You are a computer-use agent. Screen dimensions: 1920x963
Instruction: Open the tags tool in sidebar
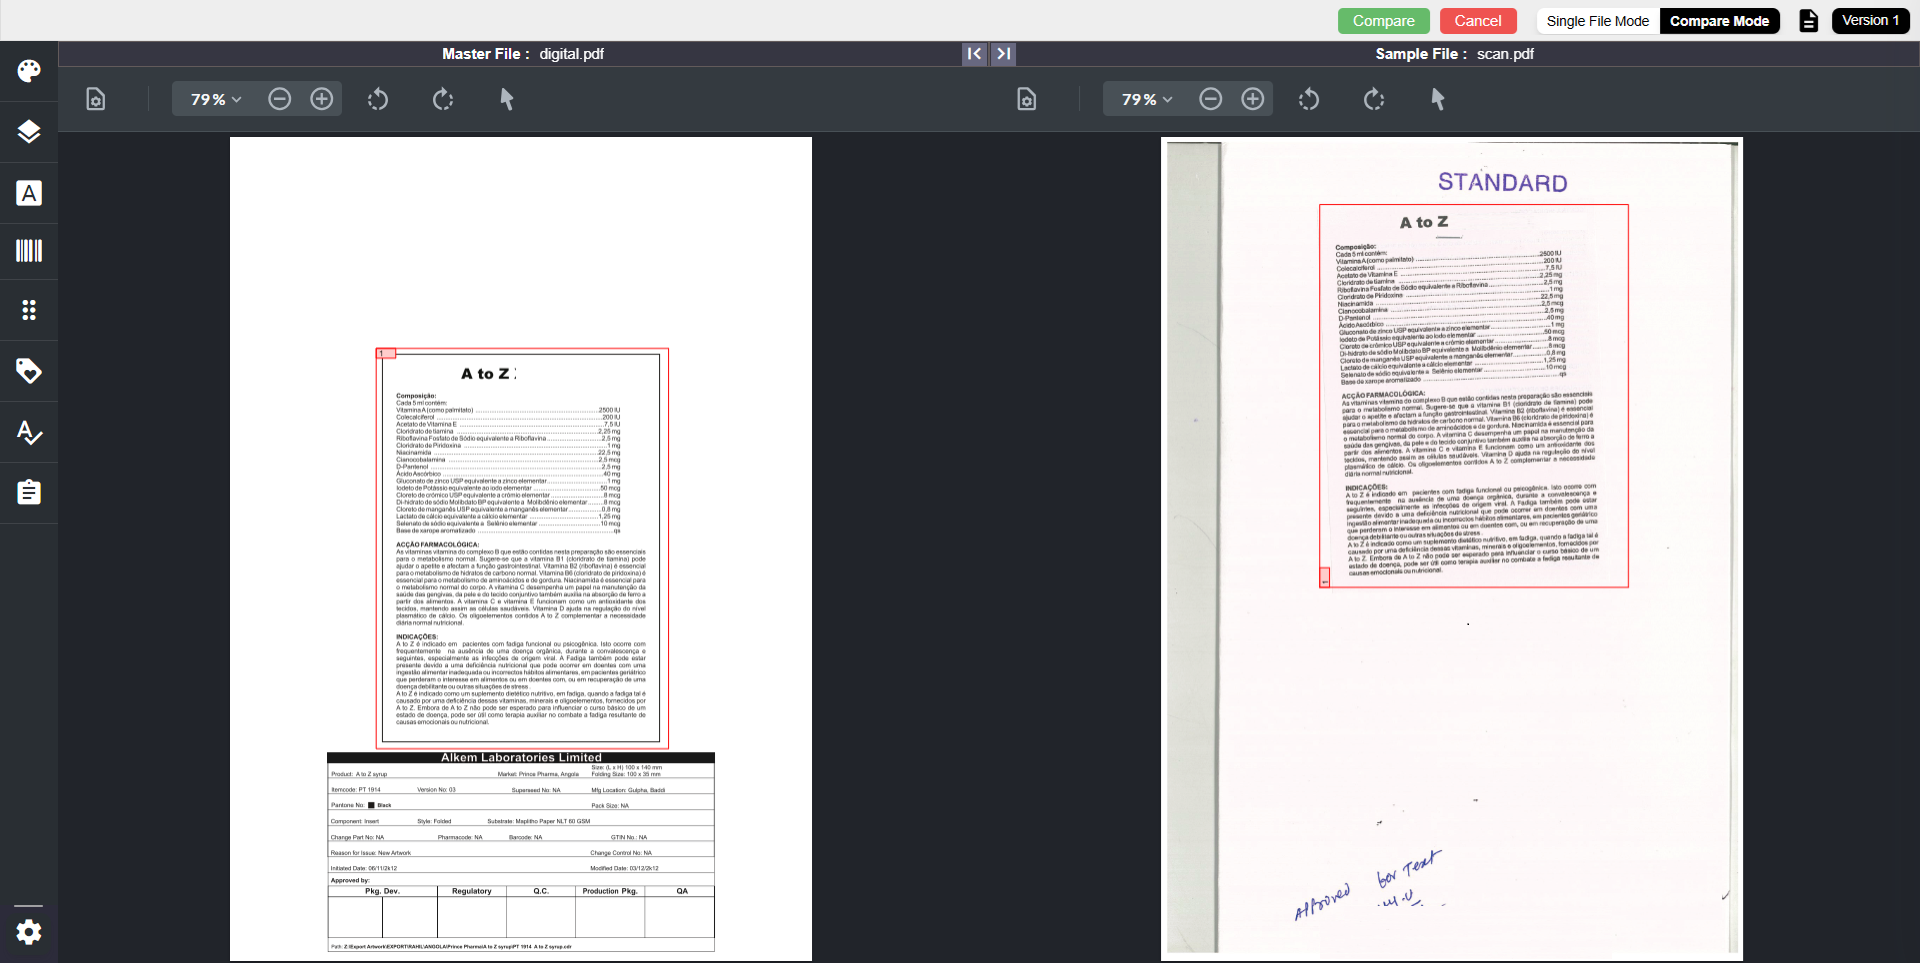[29, 371]
